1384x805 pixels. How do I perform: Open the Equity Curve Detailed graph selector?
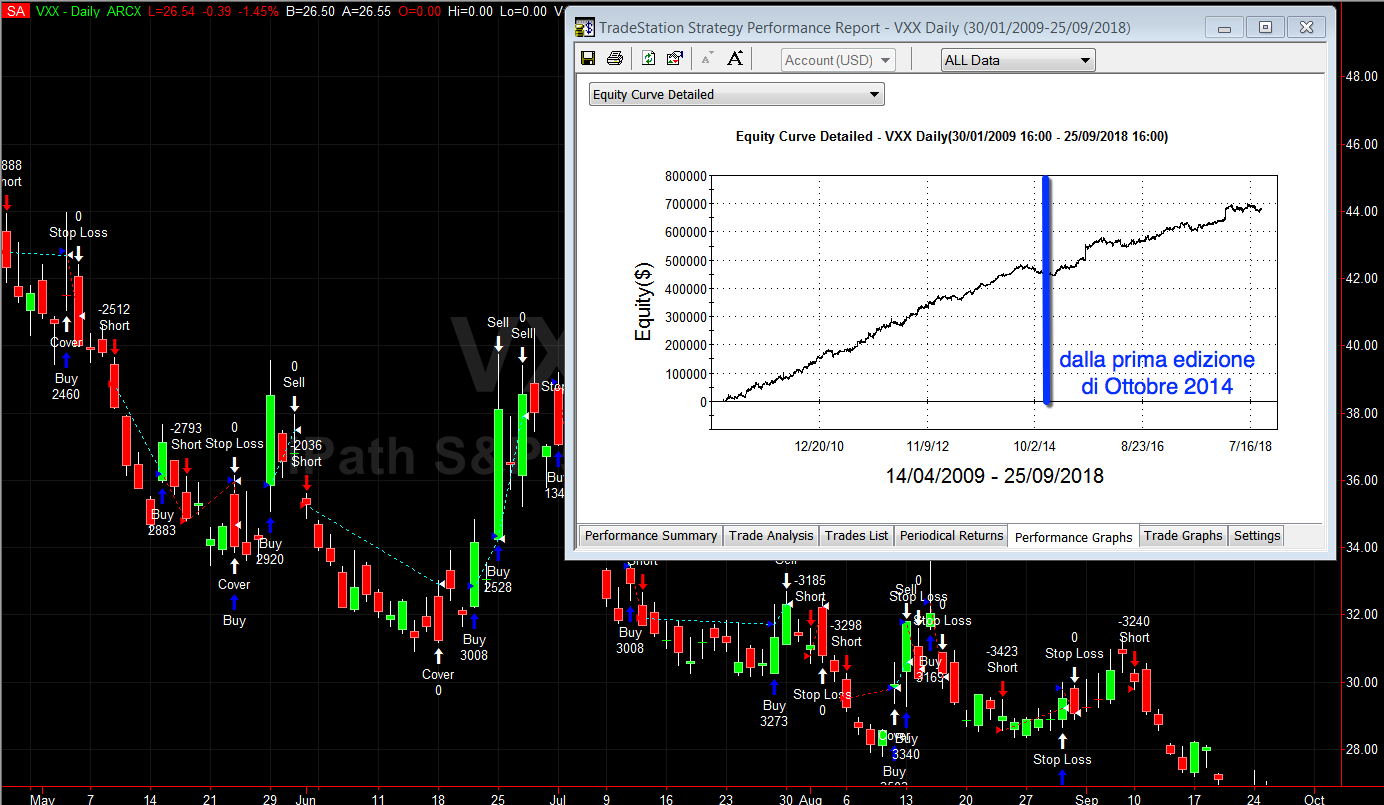point(737,95)
